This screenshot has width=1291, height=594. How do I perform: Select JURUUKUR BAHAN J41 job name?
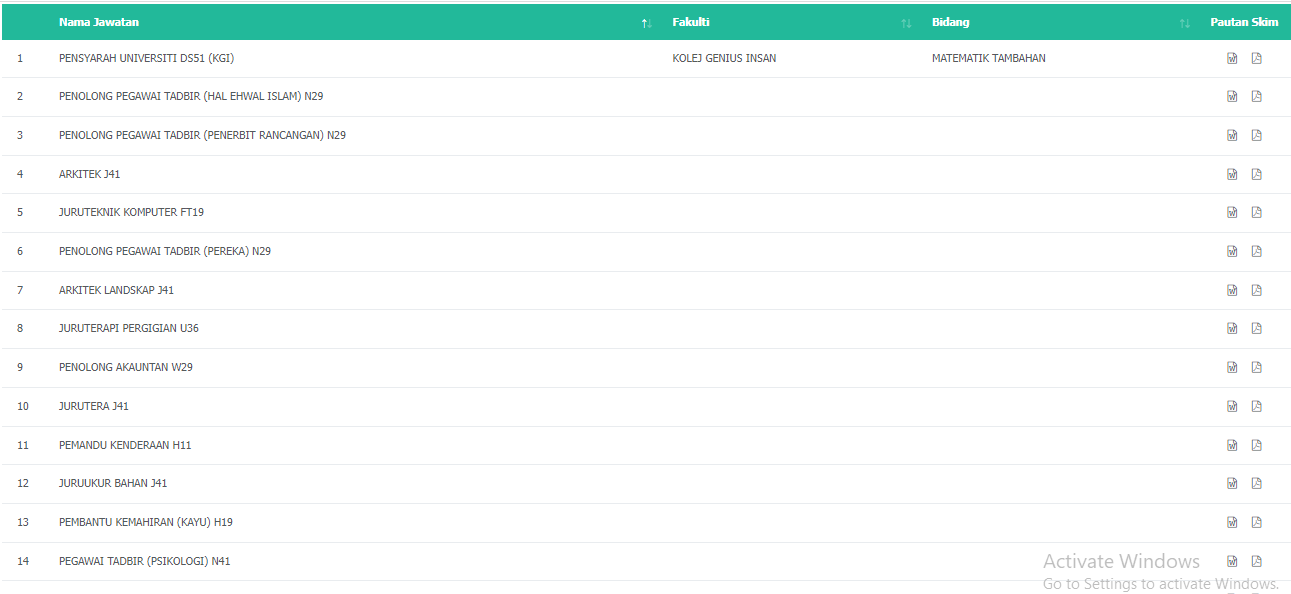point(113,483)
